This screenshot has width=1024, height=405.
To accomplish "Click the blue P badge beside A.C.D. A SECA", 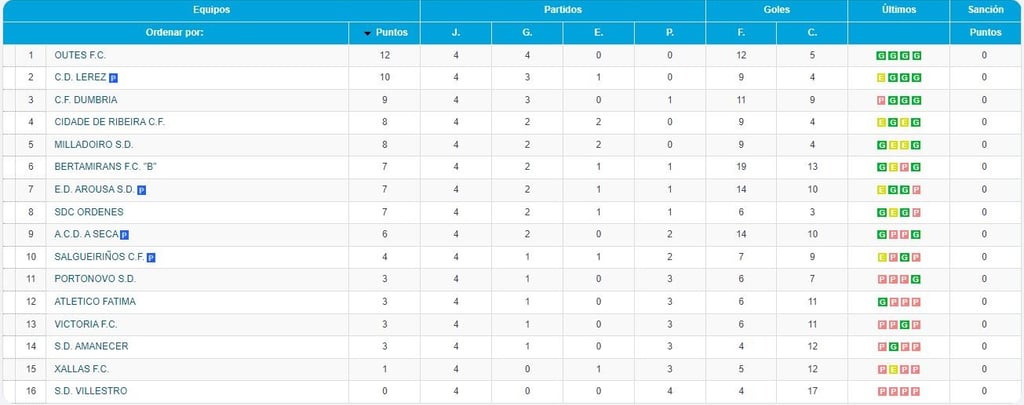I will pos(124,235).
